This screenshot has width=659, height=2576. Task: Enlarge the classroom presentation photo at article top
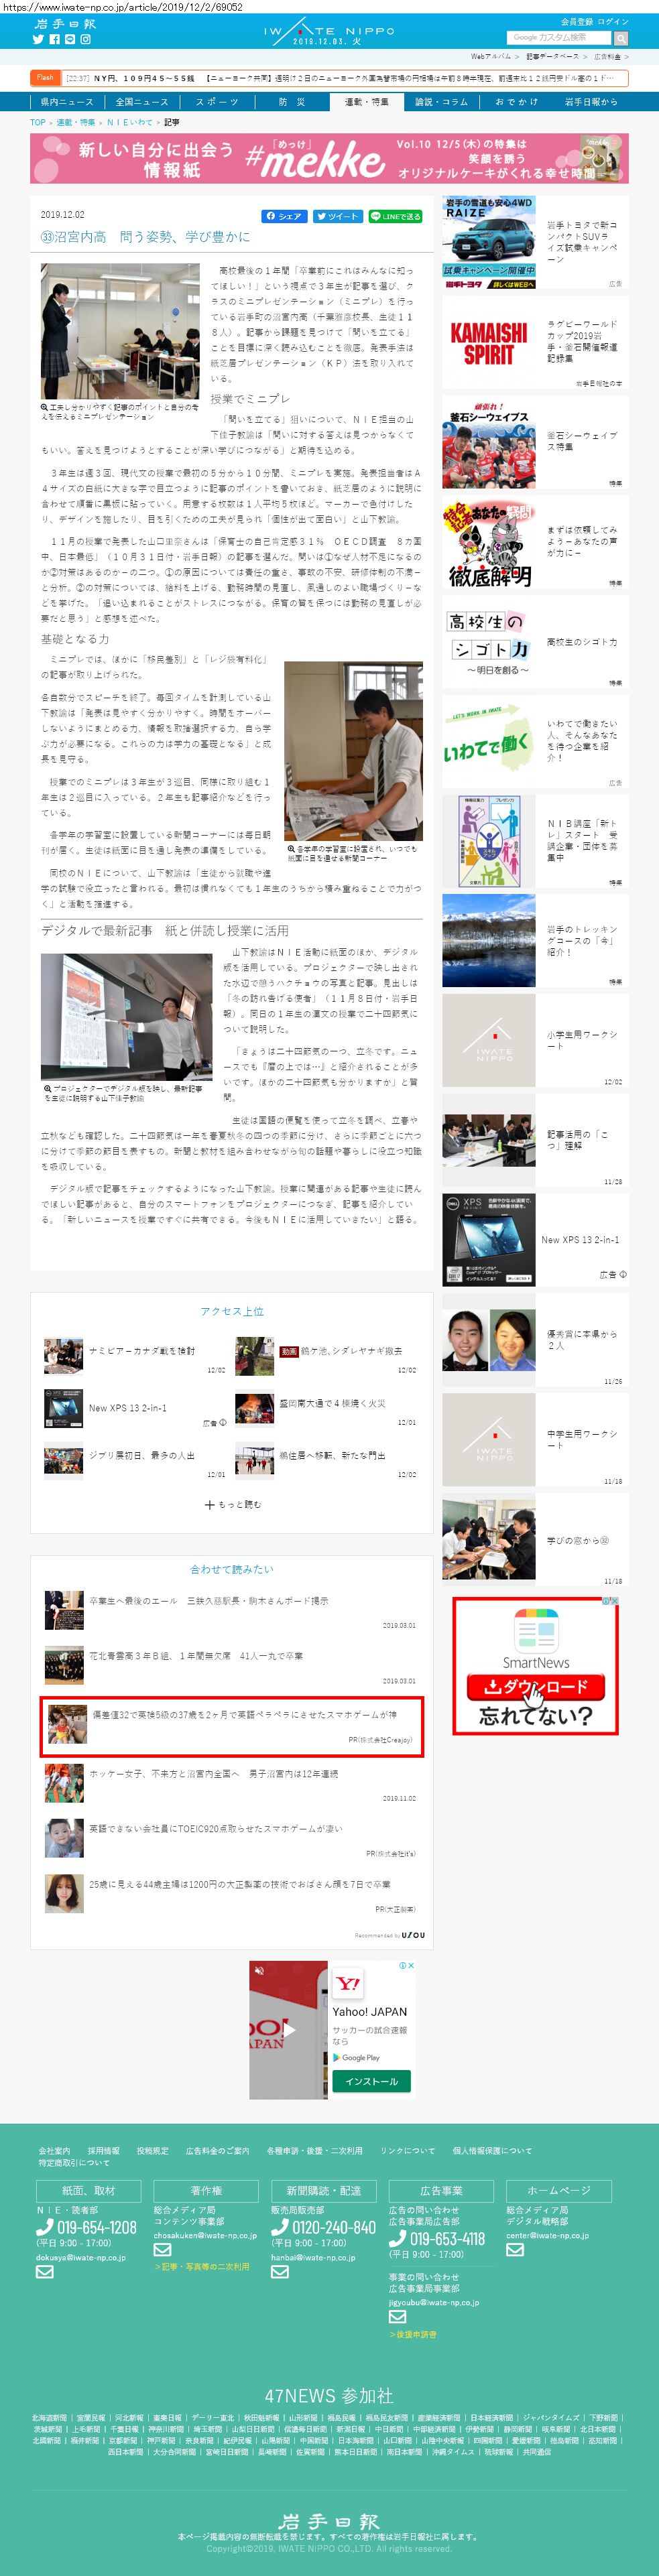click(119, 331)
